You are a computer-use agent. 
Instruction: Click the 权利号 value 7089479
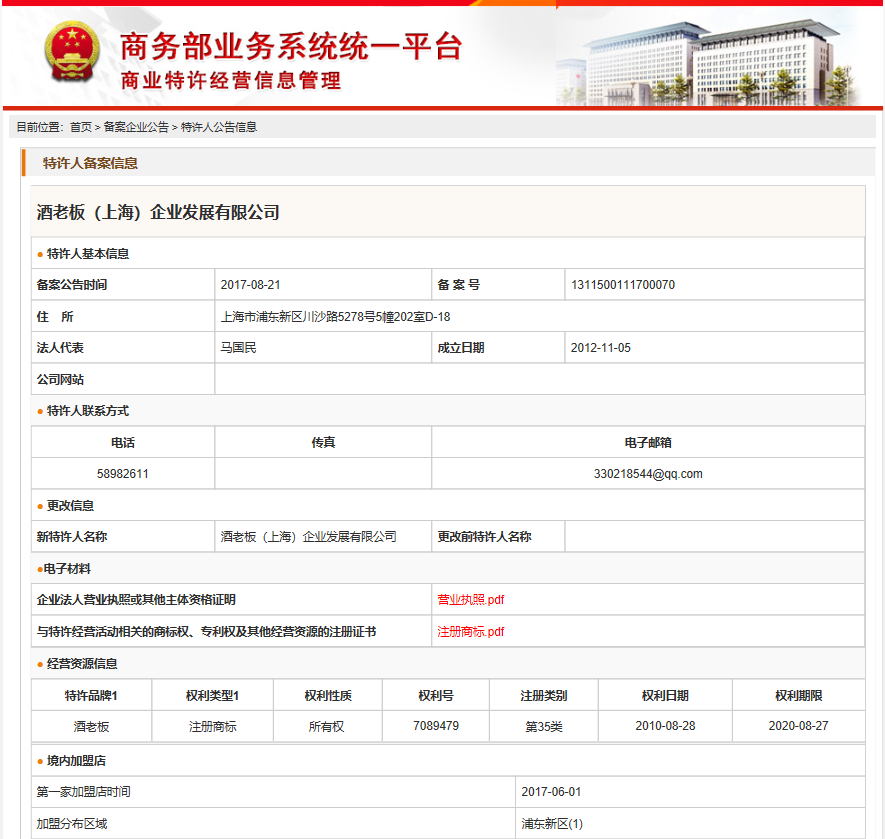point(436,726)
